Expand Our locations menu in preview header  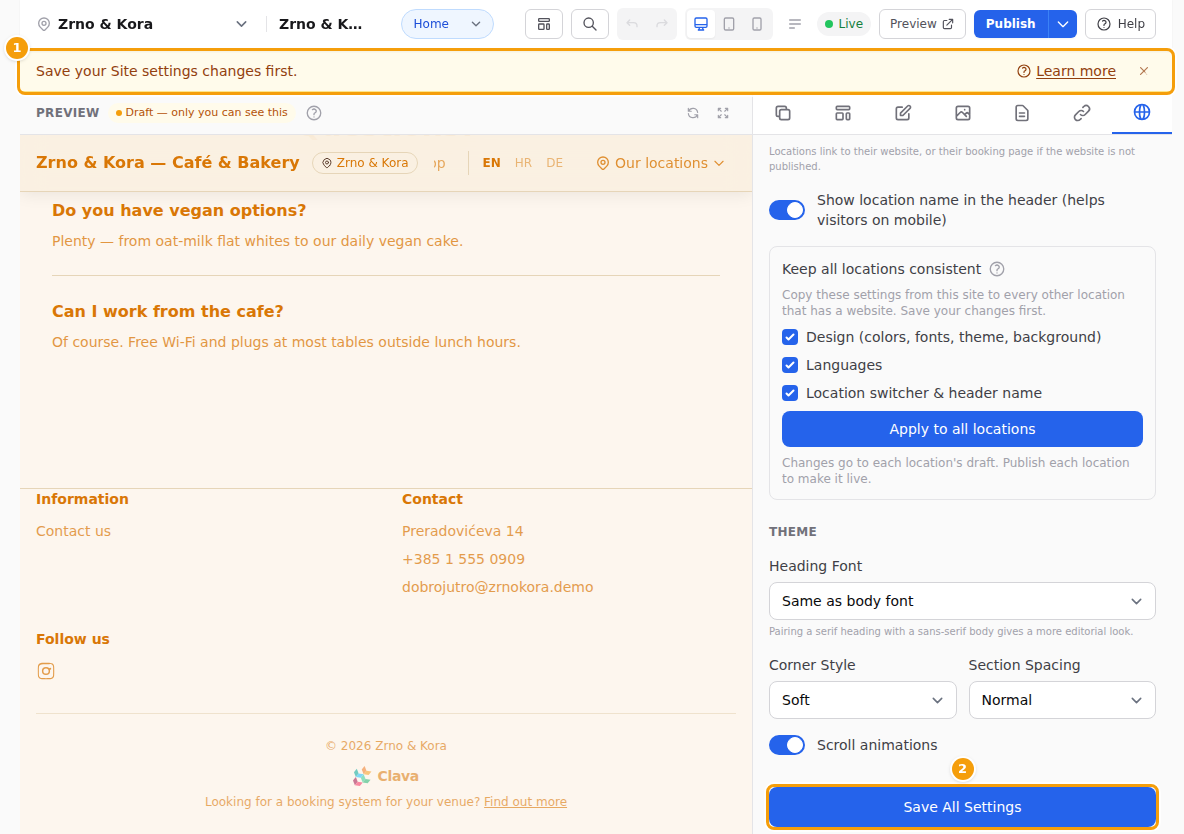(x=660, y=163)
